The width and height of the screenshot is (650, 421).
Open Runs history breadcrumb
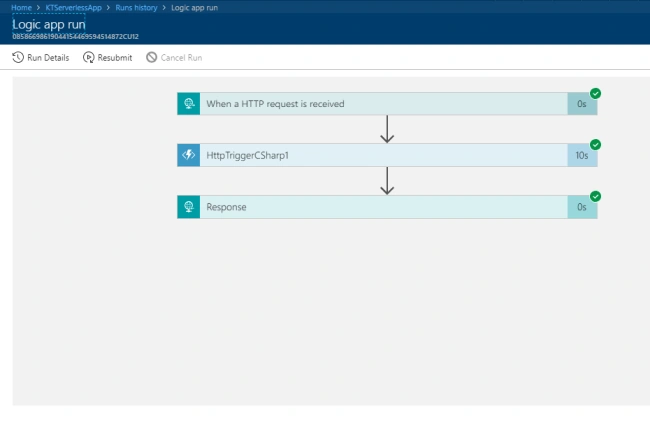[x=136, y=7]
